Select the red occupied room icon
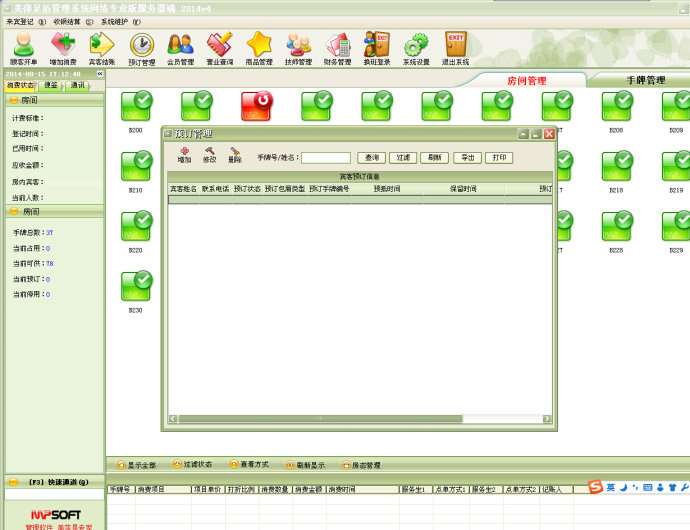Image resolution: width=690 pixels, height=530 pixels. point(257,106)
